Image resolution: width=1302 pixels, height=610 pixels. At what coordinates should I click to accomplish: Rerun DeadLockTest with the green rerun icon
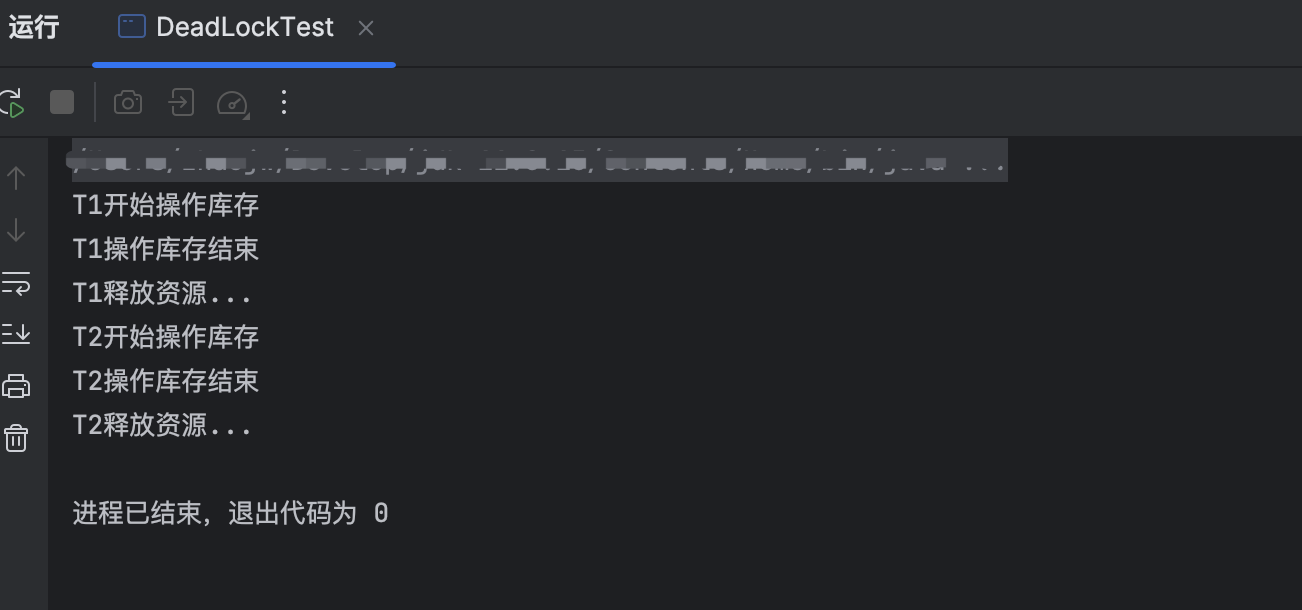tap(11, 103)
